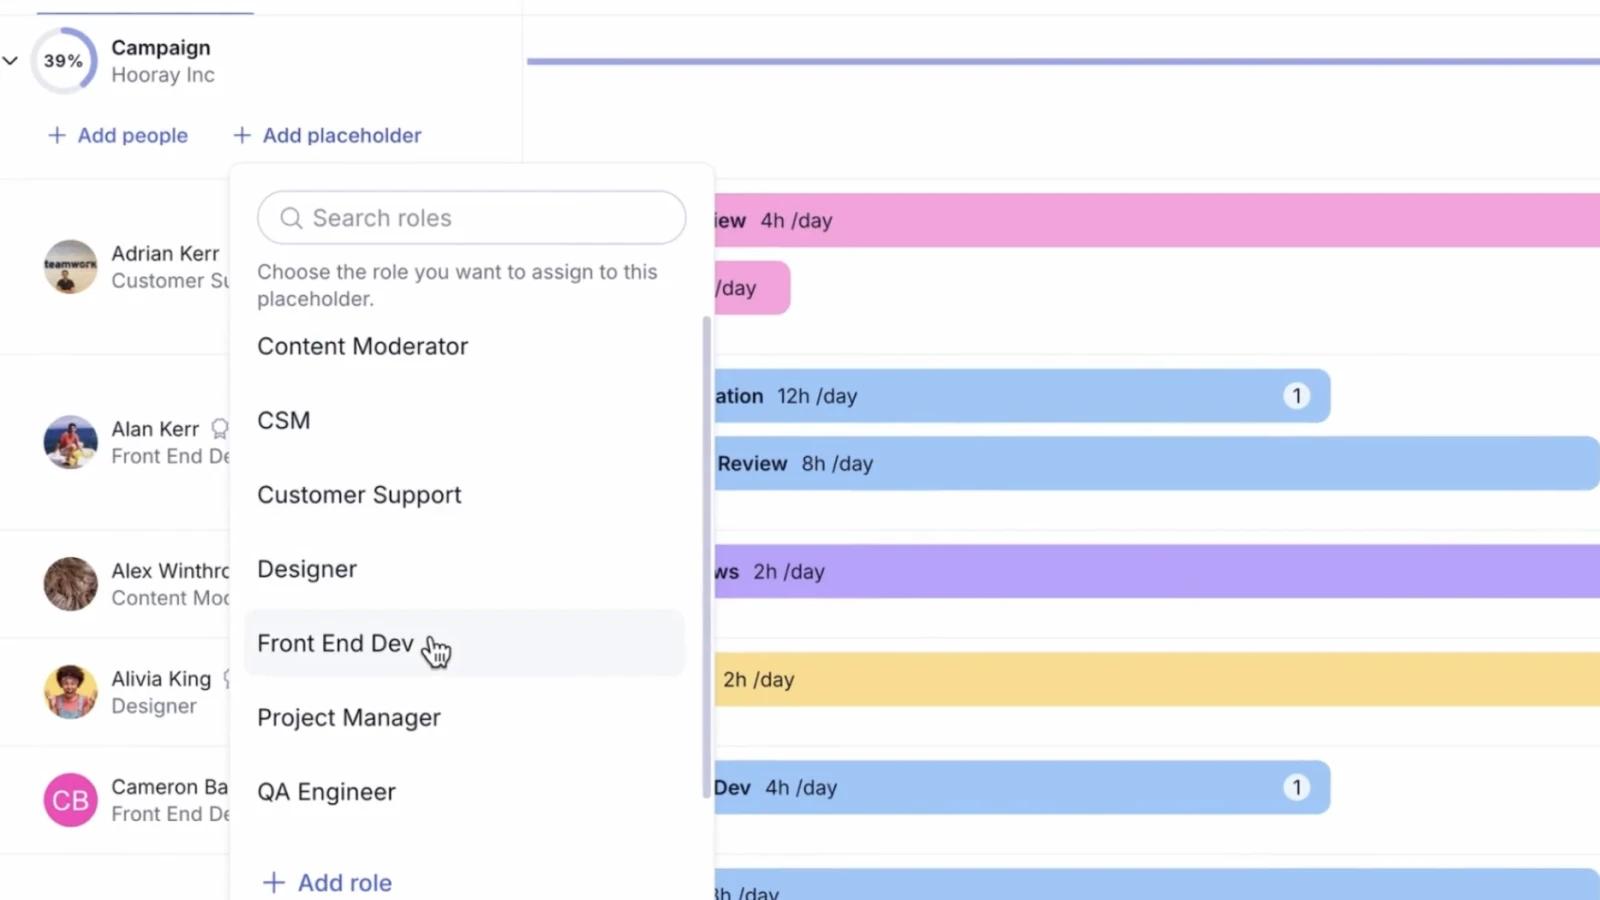The image size is (1600, 900).
Task: Click the search magnifier icon in roles
Action: click(291, 218)
